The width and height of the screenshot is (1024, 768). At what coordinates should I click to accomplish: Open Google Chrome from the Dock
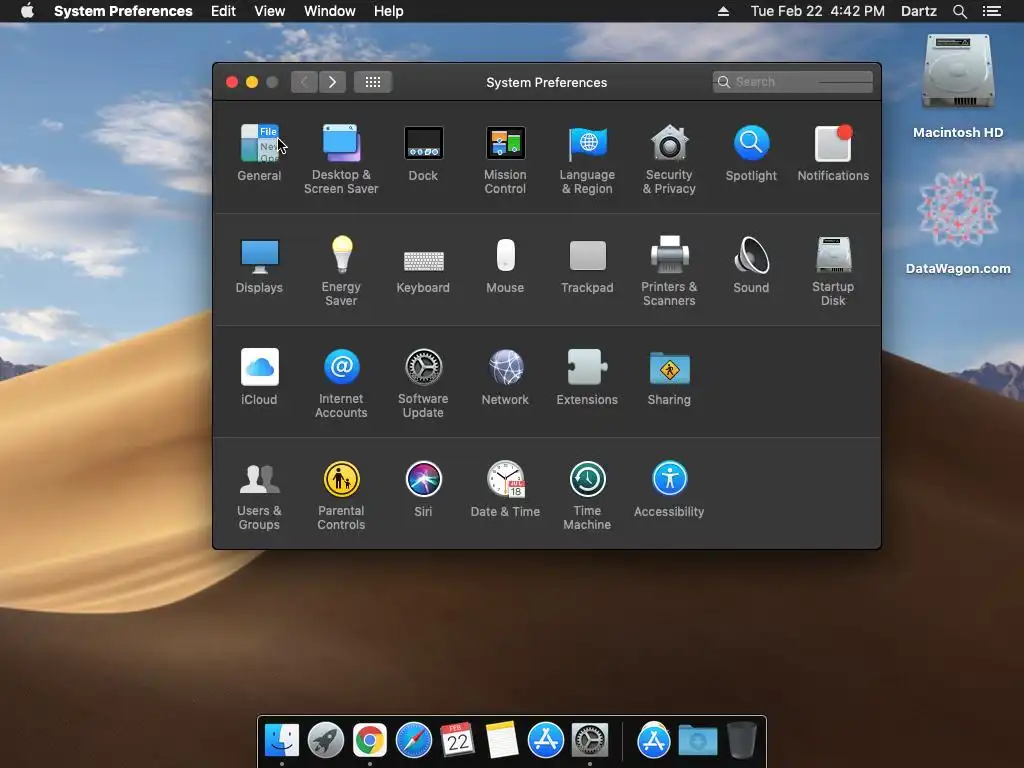[x=370, y=740]
